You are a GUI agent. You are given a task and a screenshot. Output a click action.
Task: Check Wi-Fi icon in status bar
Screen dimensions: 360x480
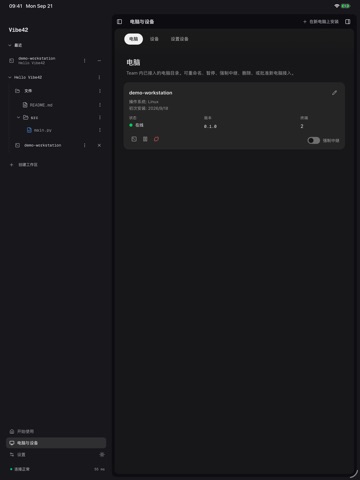(337, 6)
